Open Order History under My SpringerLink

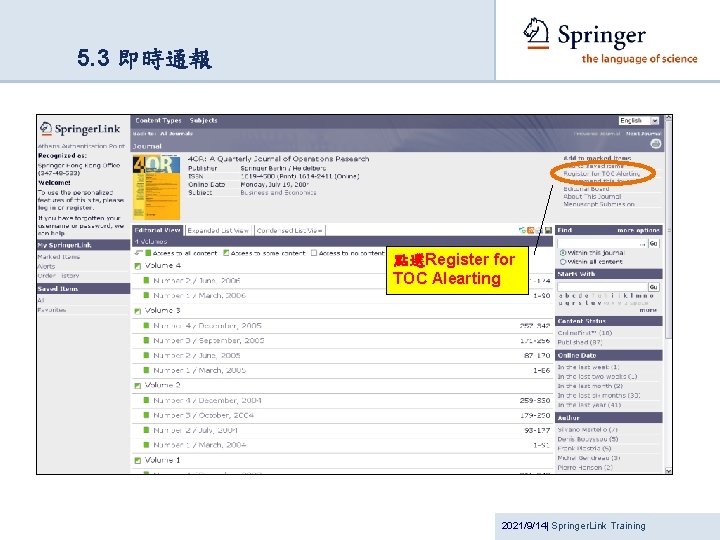pos(58,276)
